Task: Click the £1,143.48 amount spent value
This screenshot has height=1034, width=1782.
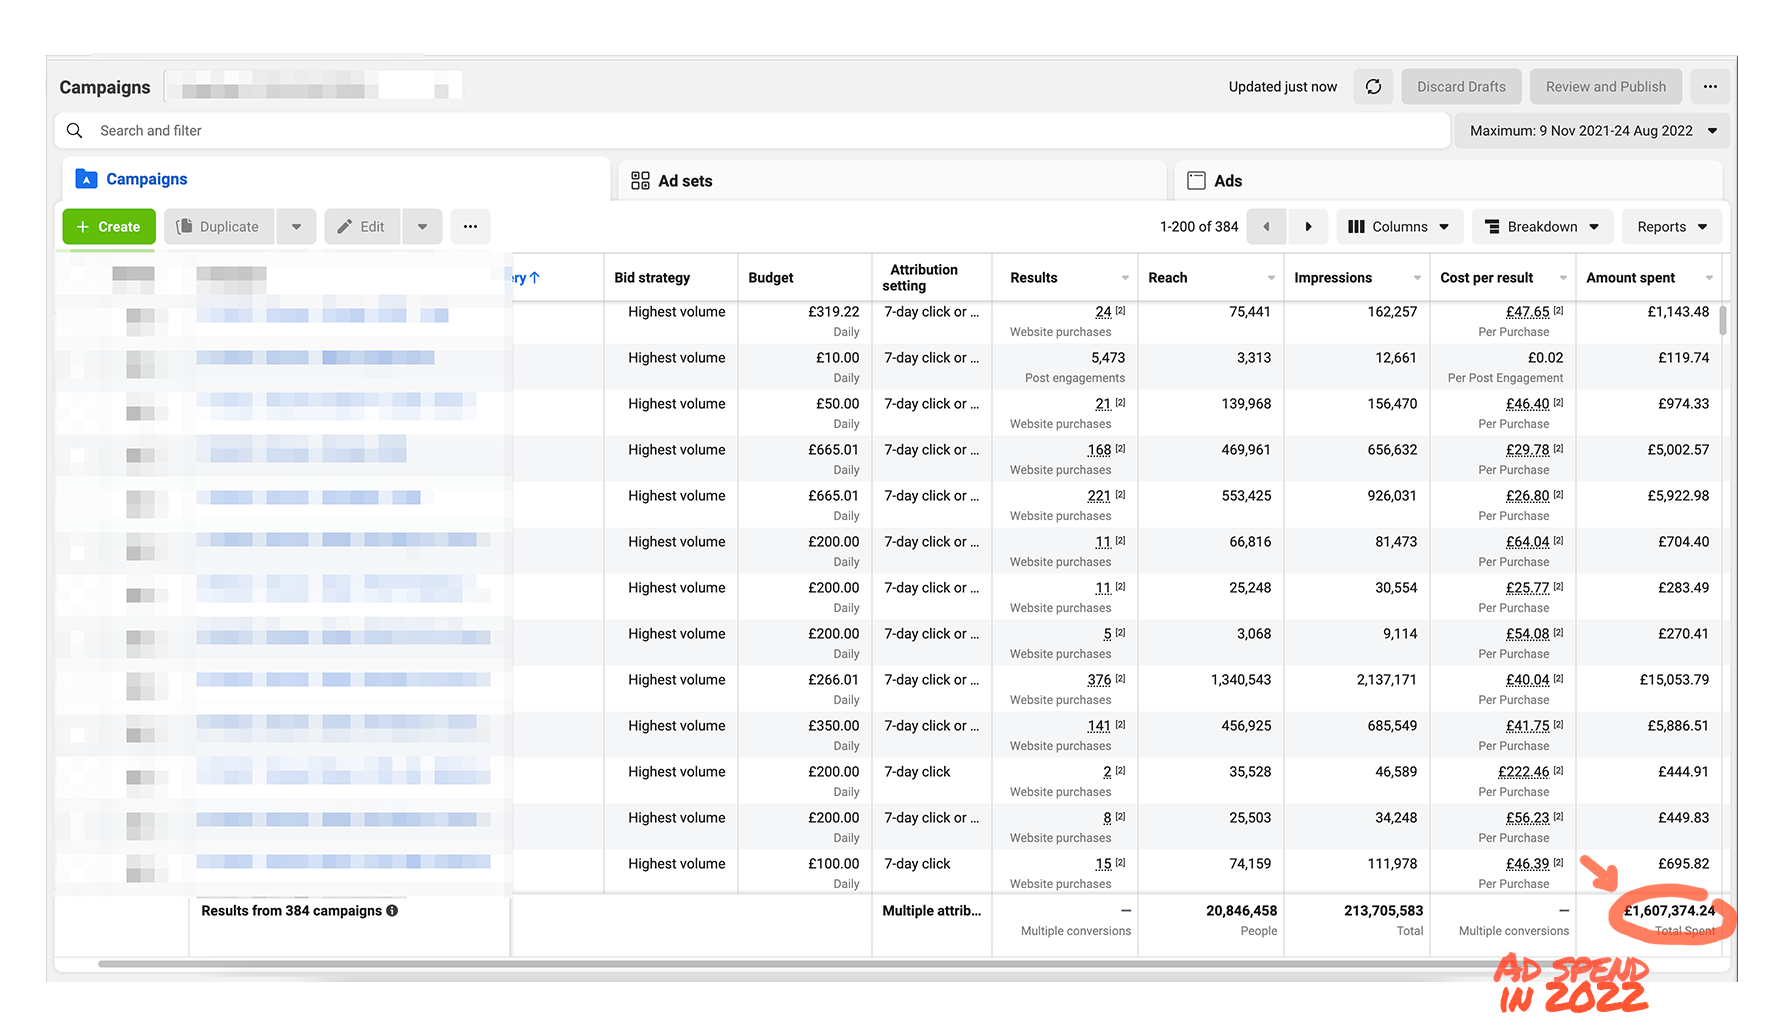Action: tap(1678, 312)
